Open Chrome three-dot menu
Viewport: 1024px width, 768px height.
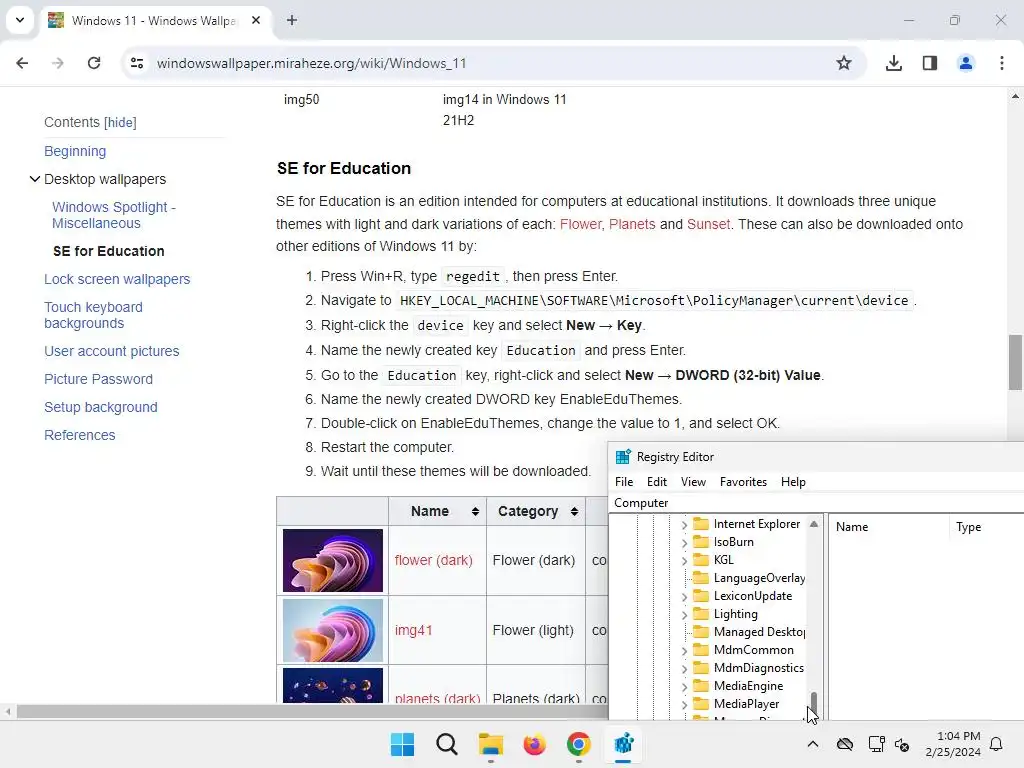pyautogui.click(x=1001, y=63)
